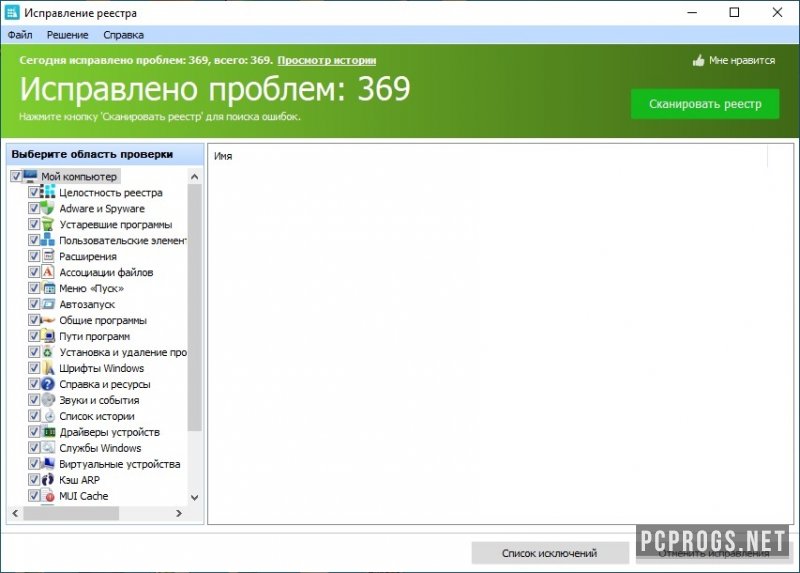Image resolution: width=800 pixels, height=573 pixels.
Task: Click the Целостность реестра icon
Action: point(48,193)
